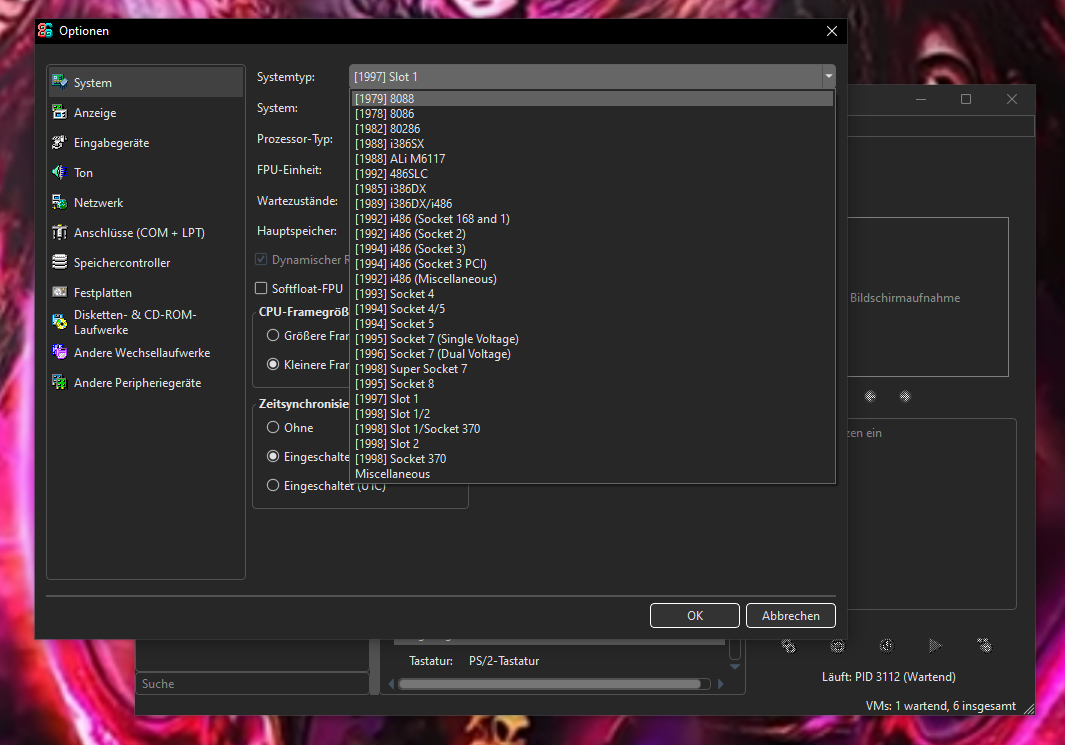Viewport: 1065px width, 745px height.
Task: Click the start VM arrow icon in the manager
Action: click(x=935, y=646)
